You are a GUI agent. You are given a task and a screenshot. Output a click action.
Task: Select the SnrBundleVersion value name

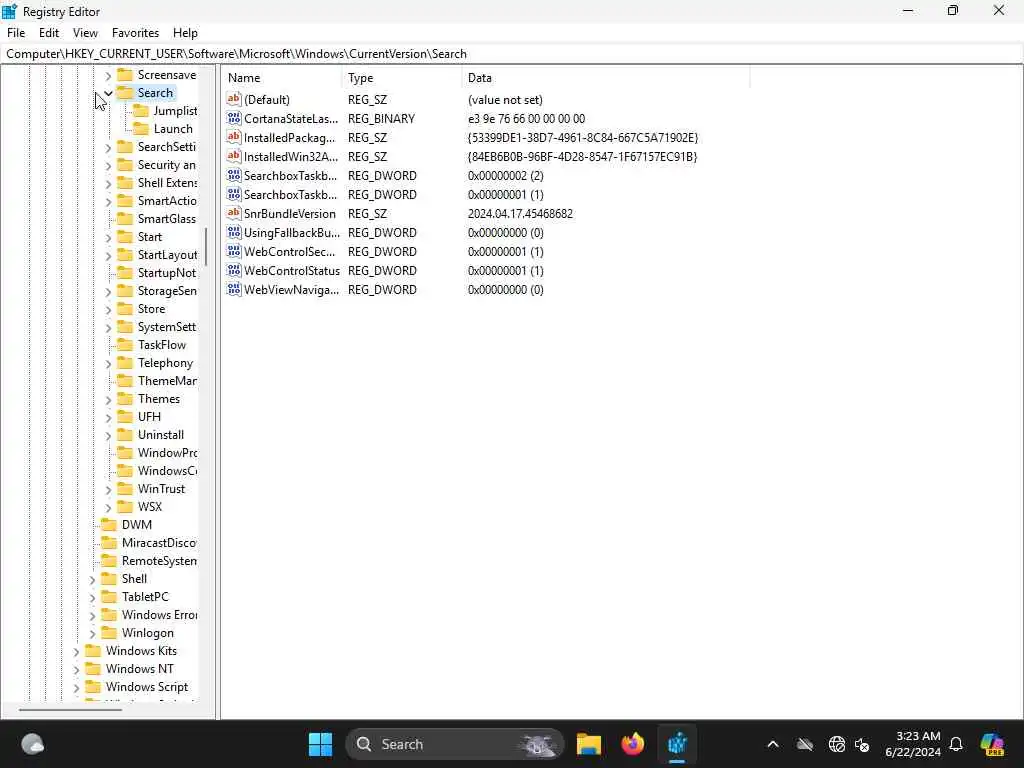(289, 214)
